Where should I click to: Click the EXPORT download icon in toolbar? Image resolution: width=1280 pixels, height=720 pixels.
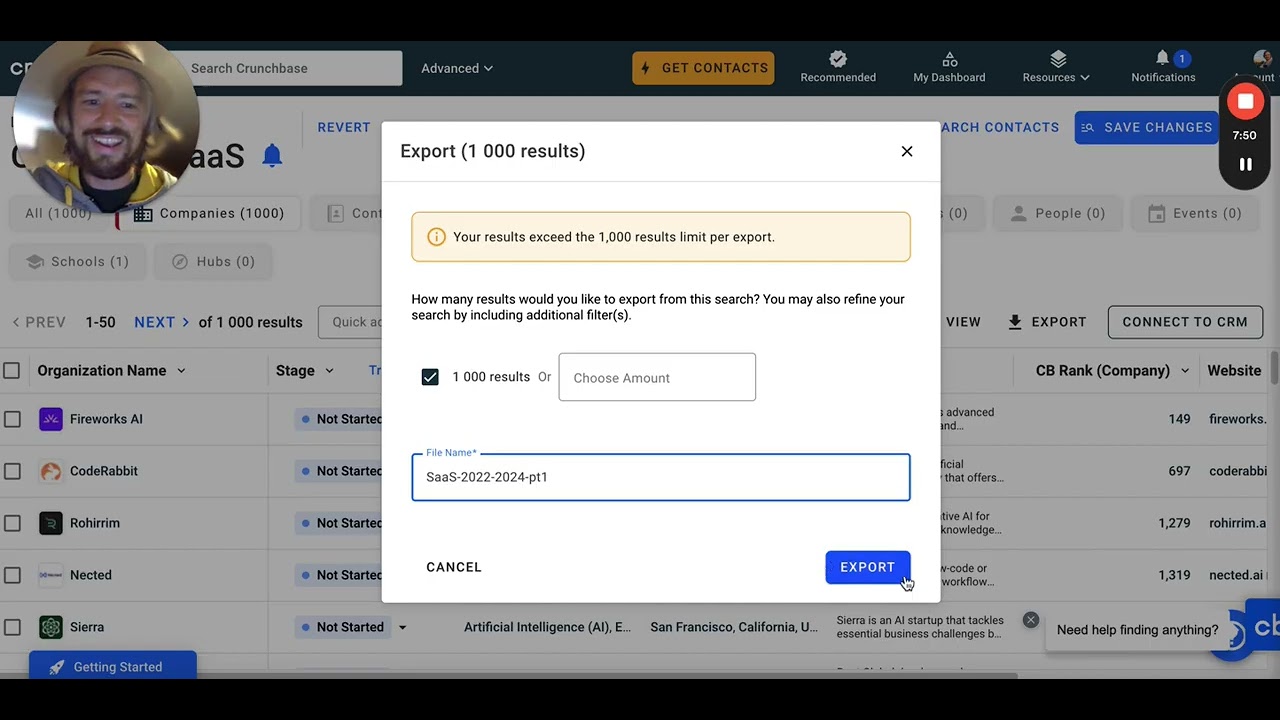(1015, 322)
